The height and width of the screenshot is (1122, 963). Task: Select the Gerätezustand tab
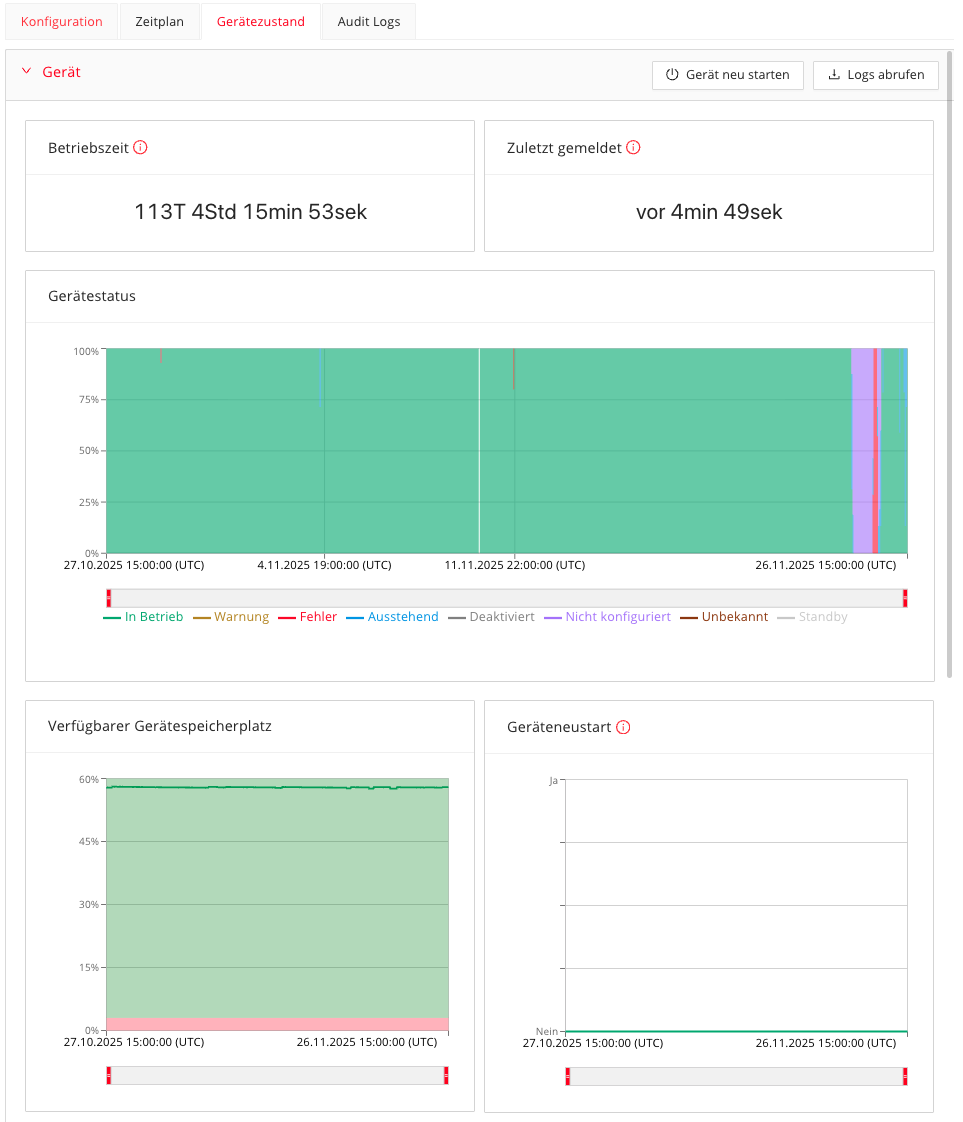260,21
